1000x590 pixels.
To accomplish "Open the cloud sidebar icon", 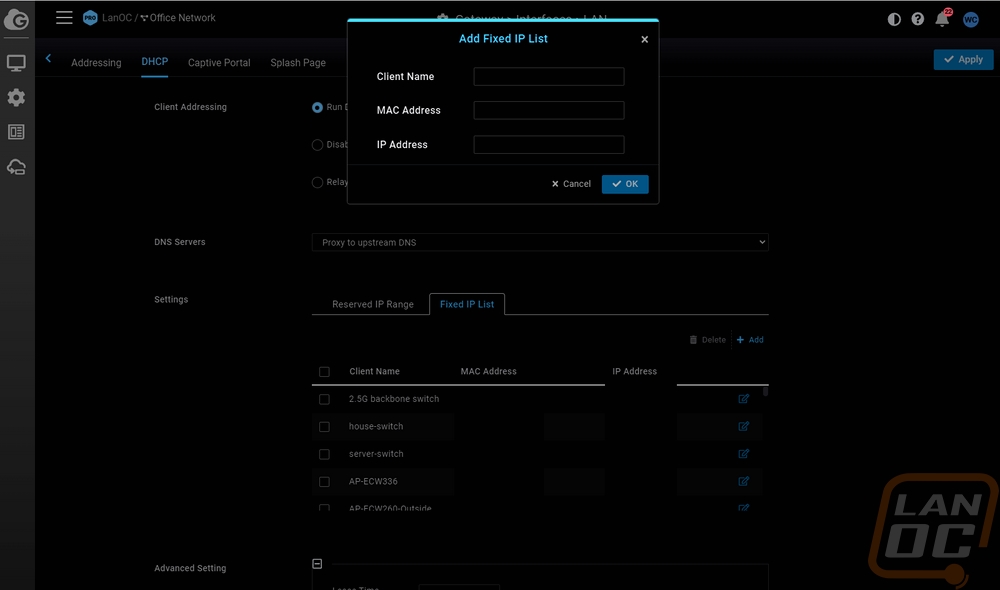I will coord(16,167).
